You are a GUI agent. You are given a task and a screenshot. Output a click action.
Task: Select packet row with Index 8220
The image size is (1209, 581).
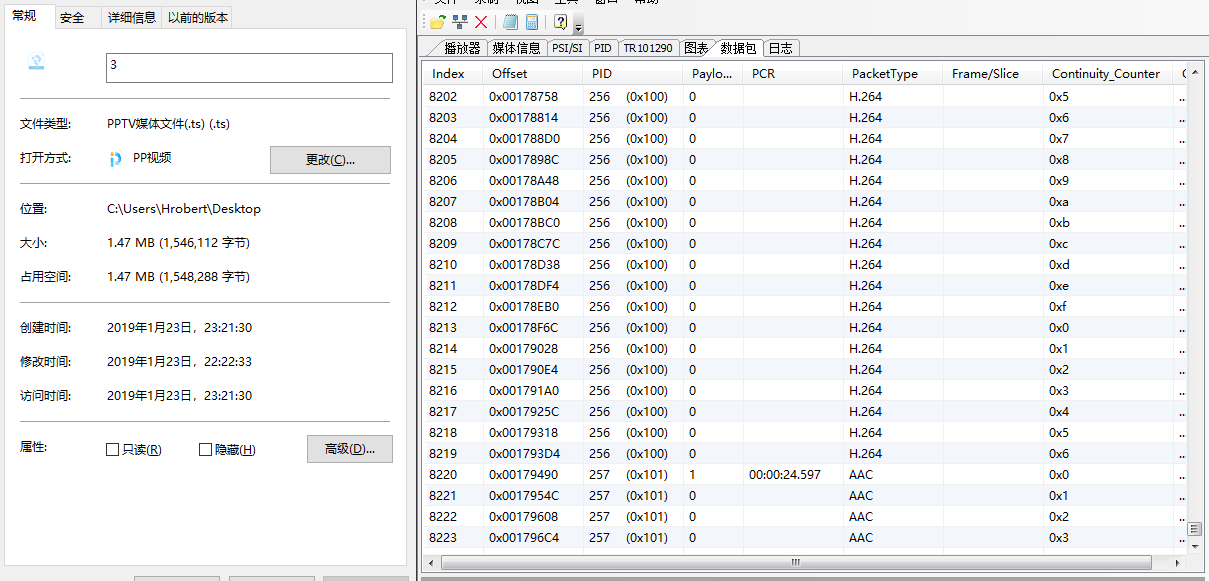pyautogui.click(x=805, y=475)
